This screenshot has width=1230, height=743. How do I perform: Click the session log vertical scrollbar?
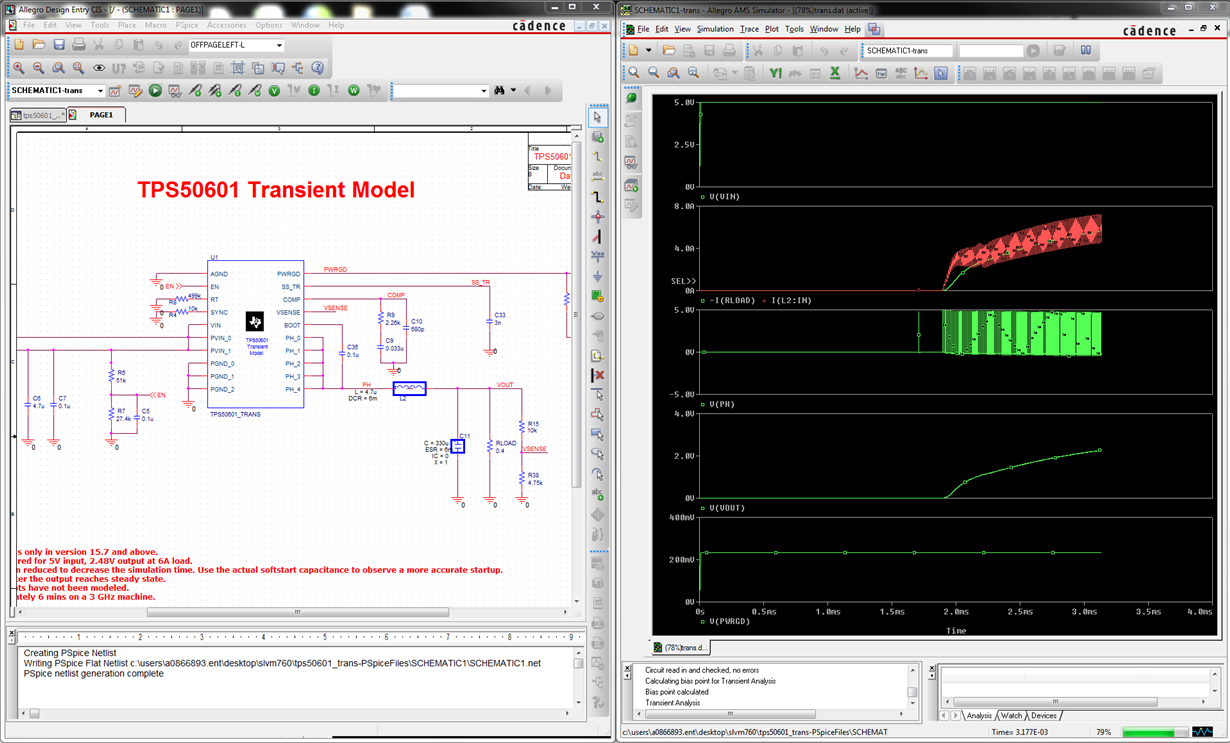(578, 663)
